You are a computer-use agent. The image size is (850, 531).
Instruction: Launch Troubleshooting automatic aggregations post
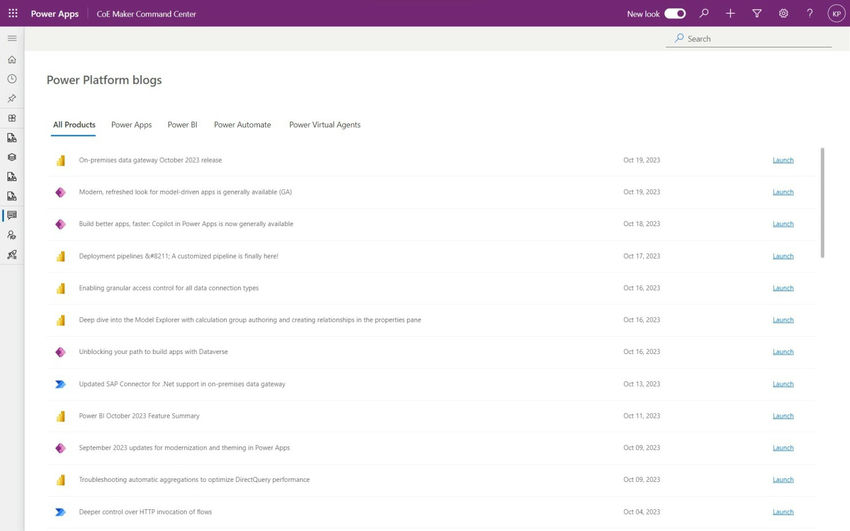783,480
